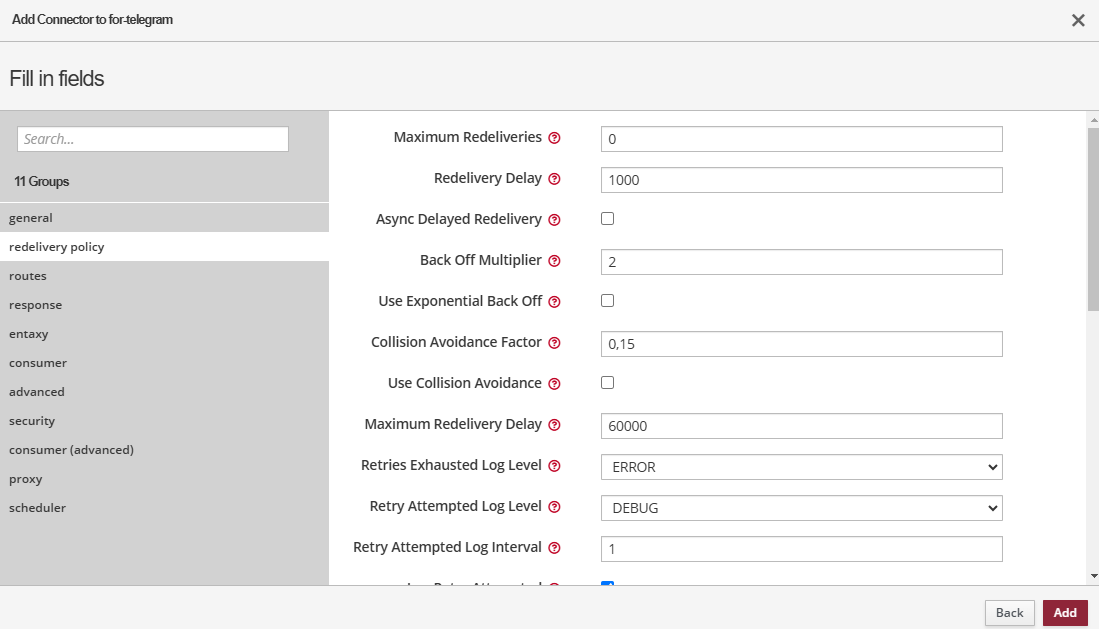Click help icon beside Redelivery Delay
The image size is (1099, 629).
[554, 179]
